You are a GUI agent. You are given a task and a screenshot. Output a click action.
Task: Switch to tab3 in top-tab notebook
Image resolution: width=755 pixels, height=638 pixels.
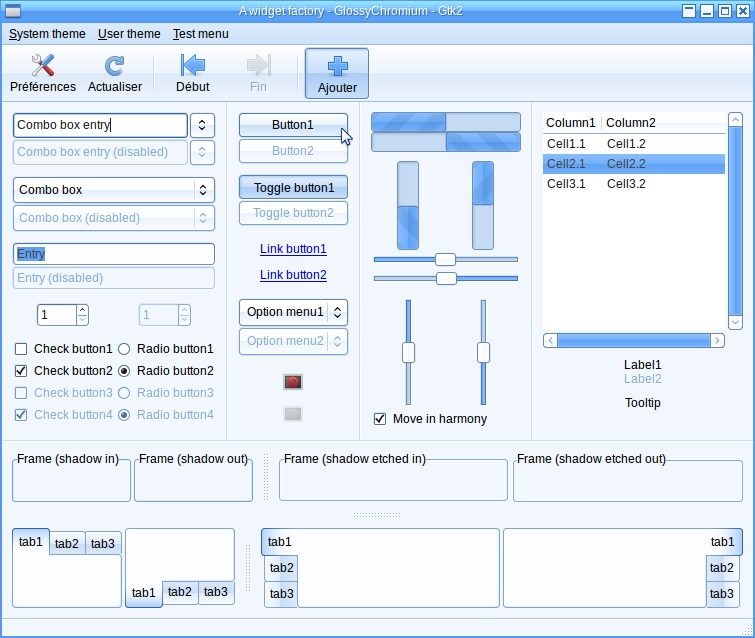pos(103,544)
